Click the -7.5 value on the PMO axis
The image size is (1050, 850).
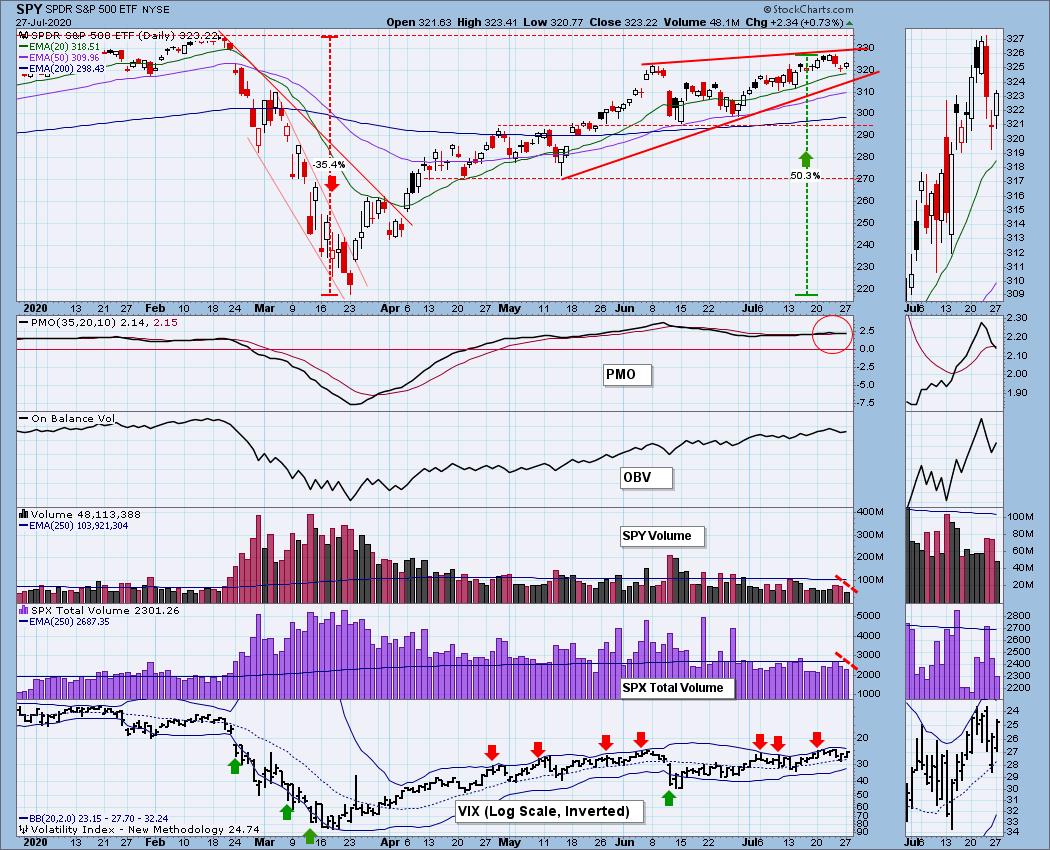pos(865,403)
